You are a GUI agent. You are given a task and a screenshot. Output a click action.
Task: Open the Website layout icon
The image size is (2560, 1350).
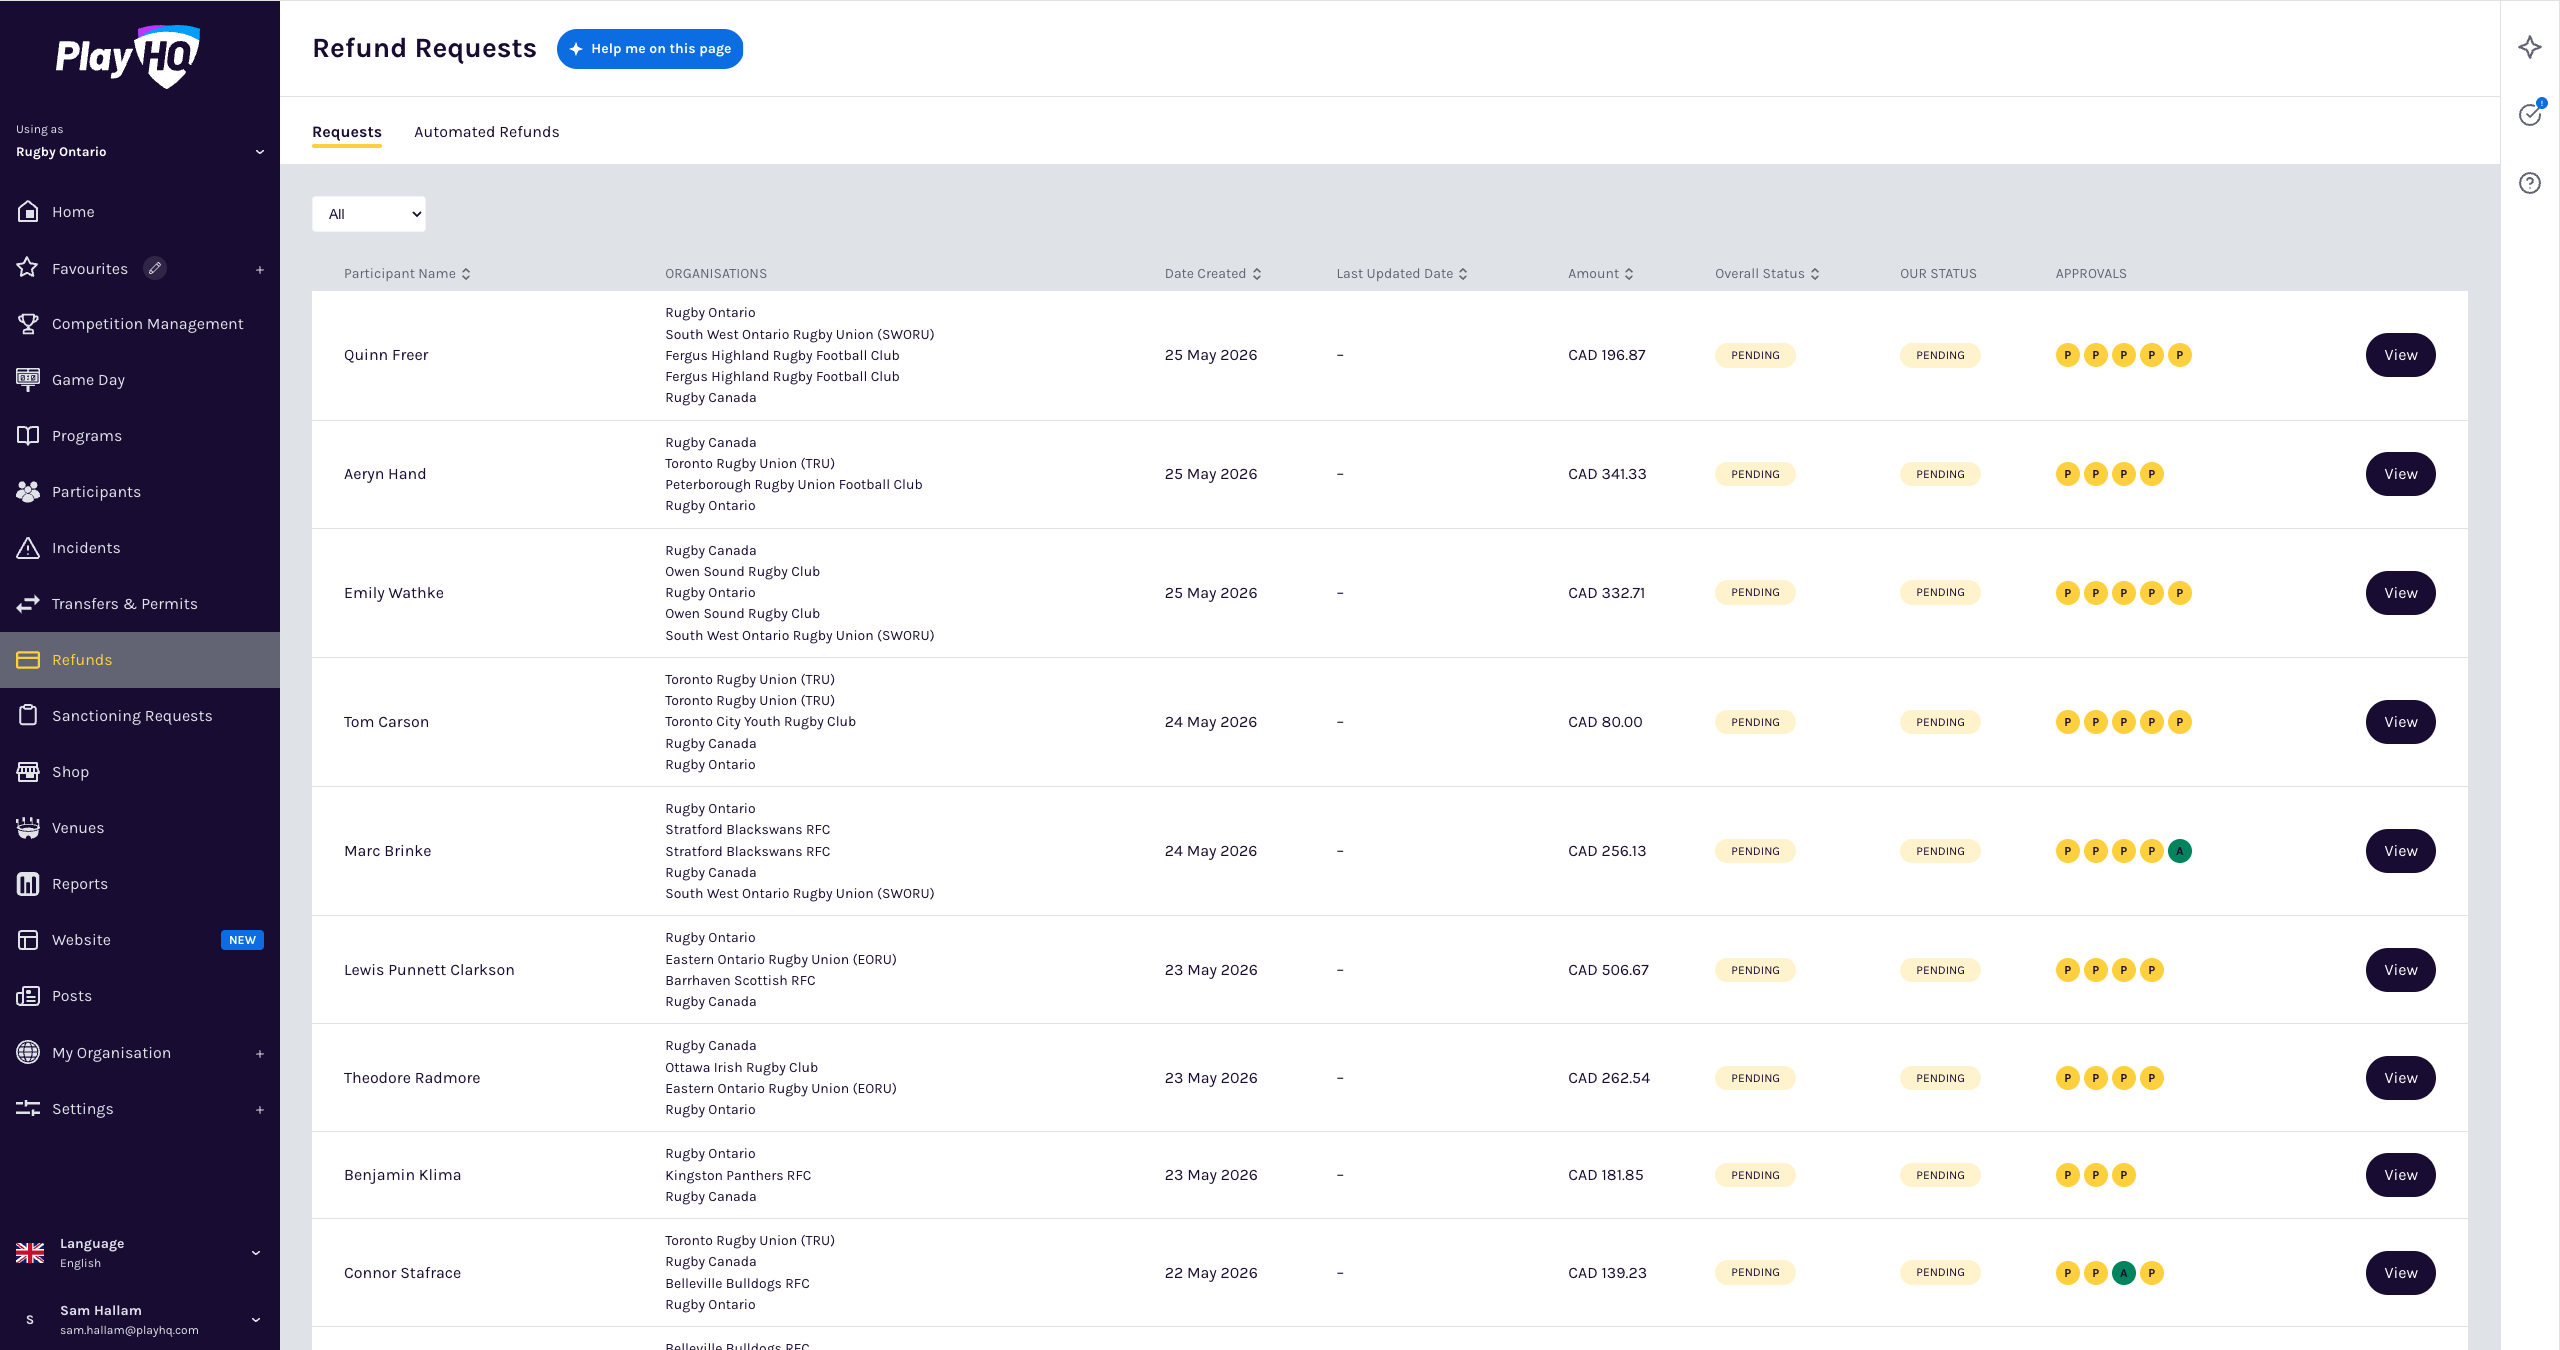[x=28, y=940]
